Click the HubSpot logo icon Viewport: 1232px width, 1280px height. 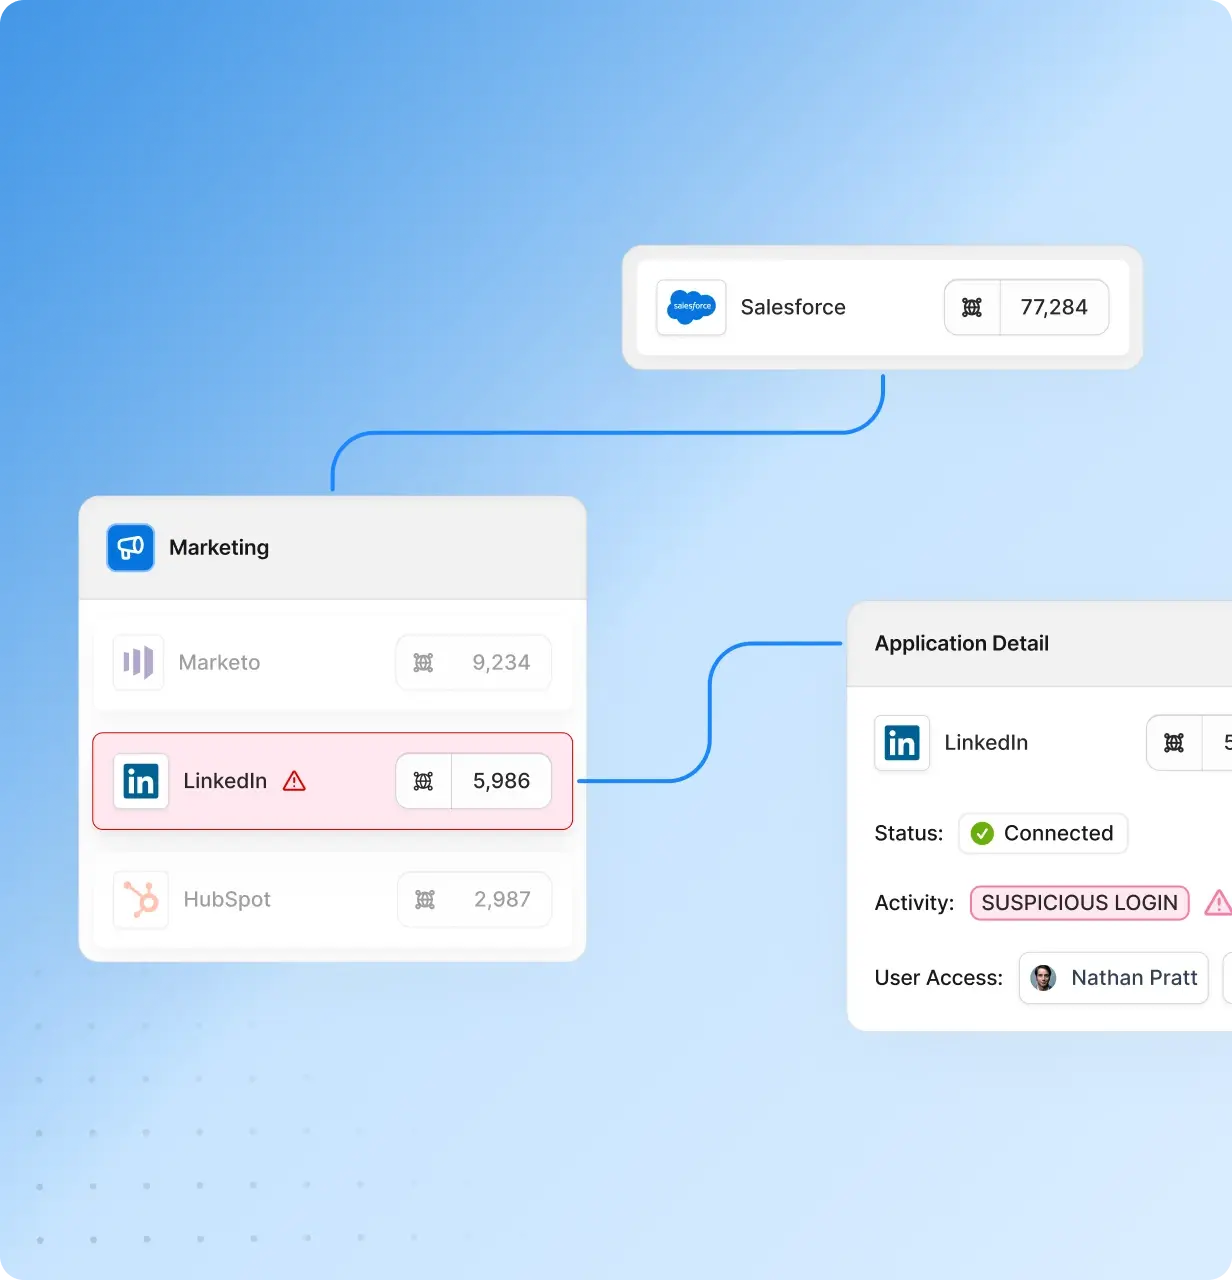[140, 899]
